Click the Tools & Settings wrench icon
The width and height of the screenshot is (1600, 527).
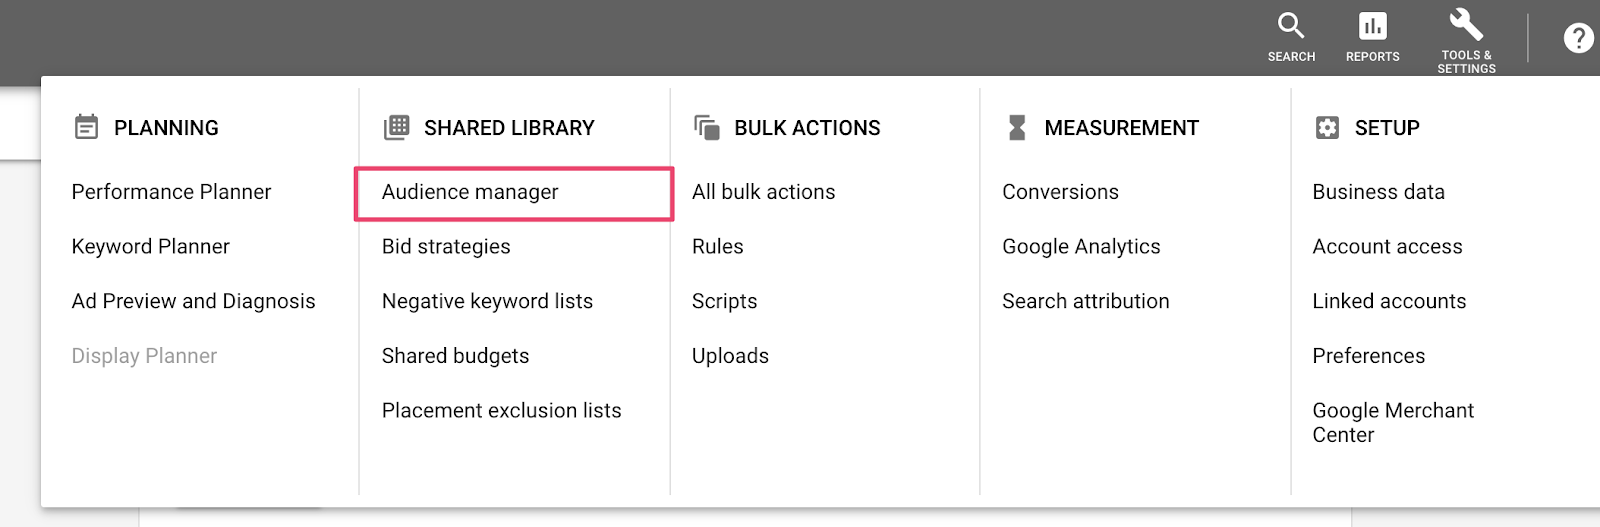point(1466,24)
